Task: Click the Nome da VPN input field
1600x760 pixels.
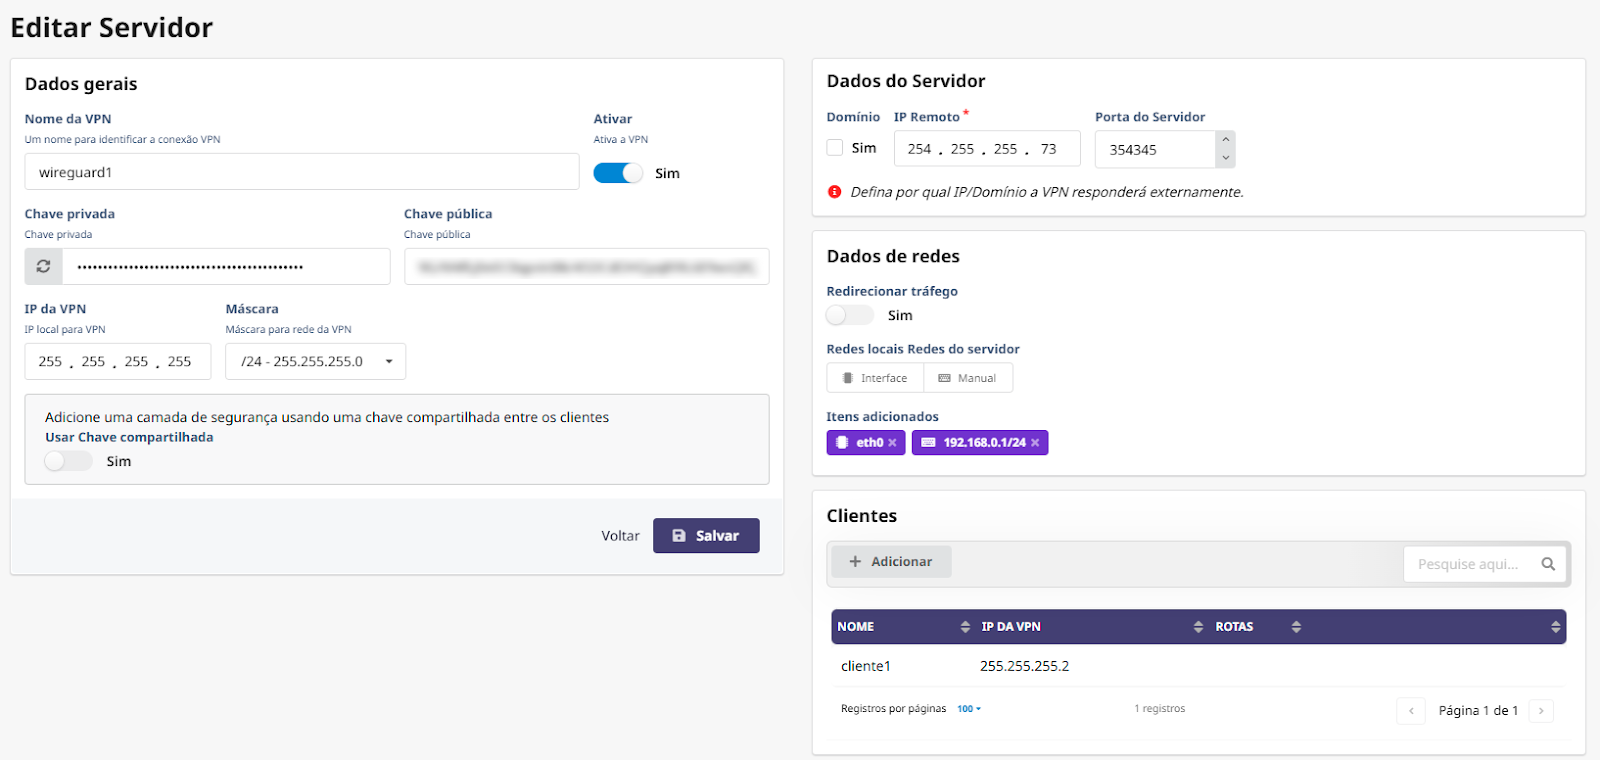Action: point(301,172)
